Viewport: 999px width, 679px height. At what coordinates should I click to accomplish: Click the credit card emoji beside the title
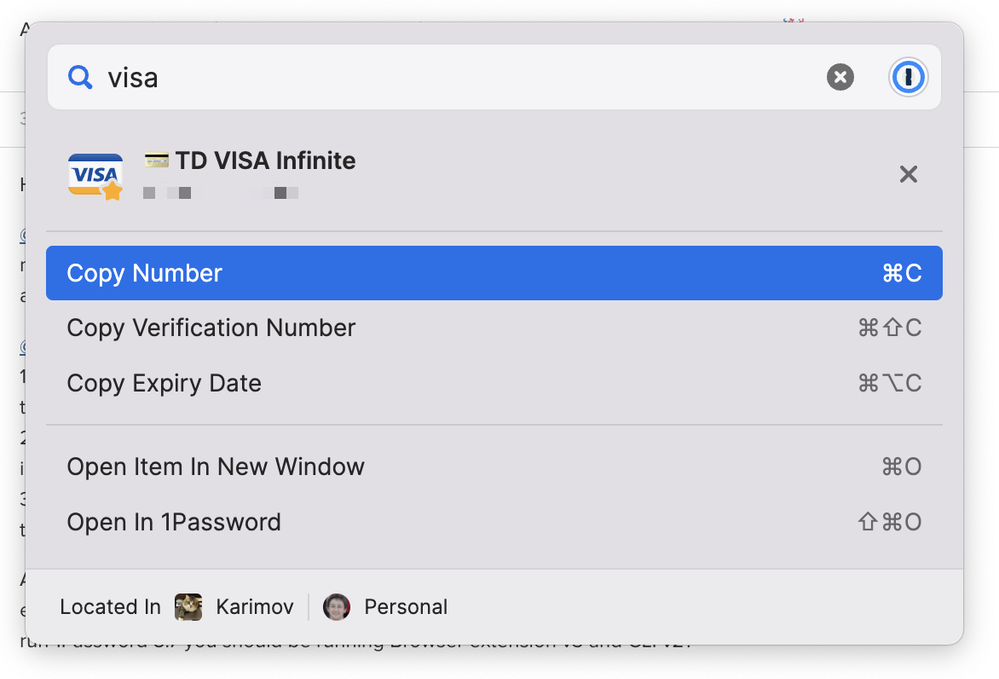pos(156,161)
